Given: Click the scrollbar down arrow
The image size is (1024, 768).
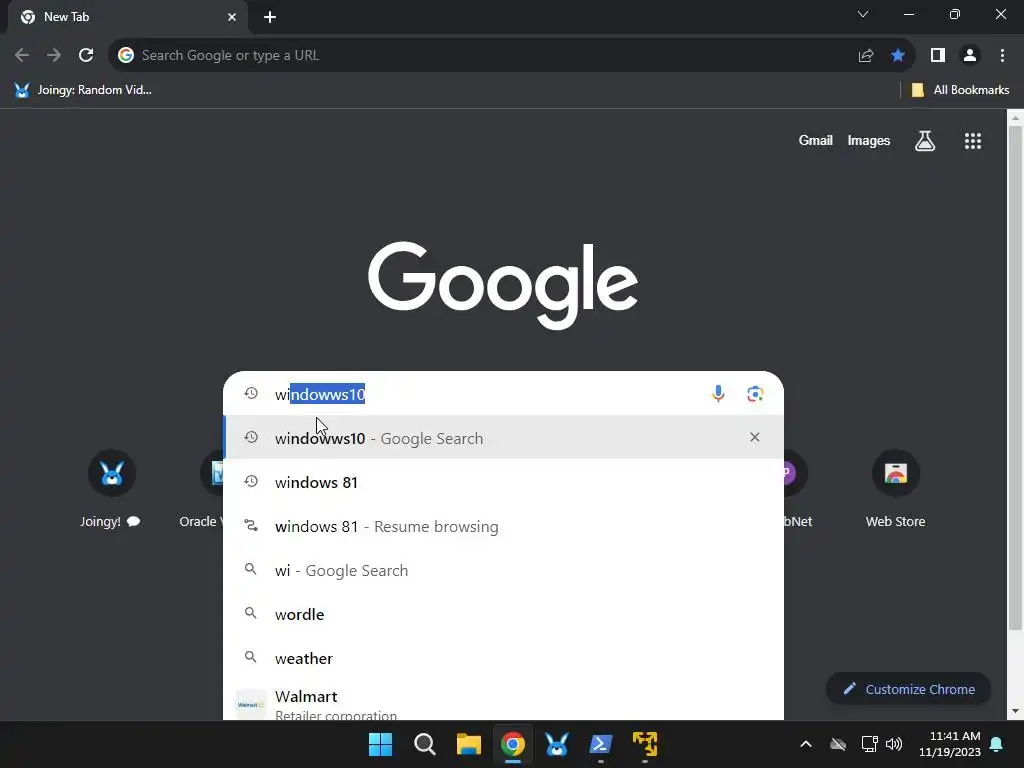Looking at the screenshot, I should click(1014, 711).
